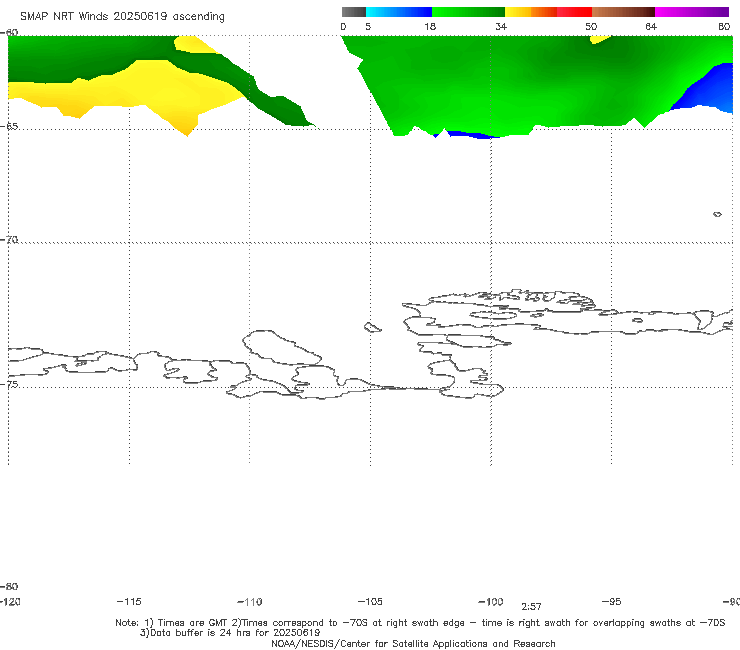Screen dimensions: 740x650
Task: Select the green segment of the wind color bar
Action: (x=468, y=12)
